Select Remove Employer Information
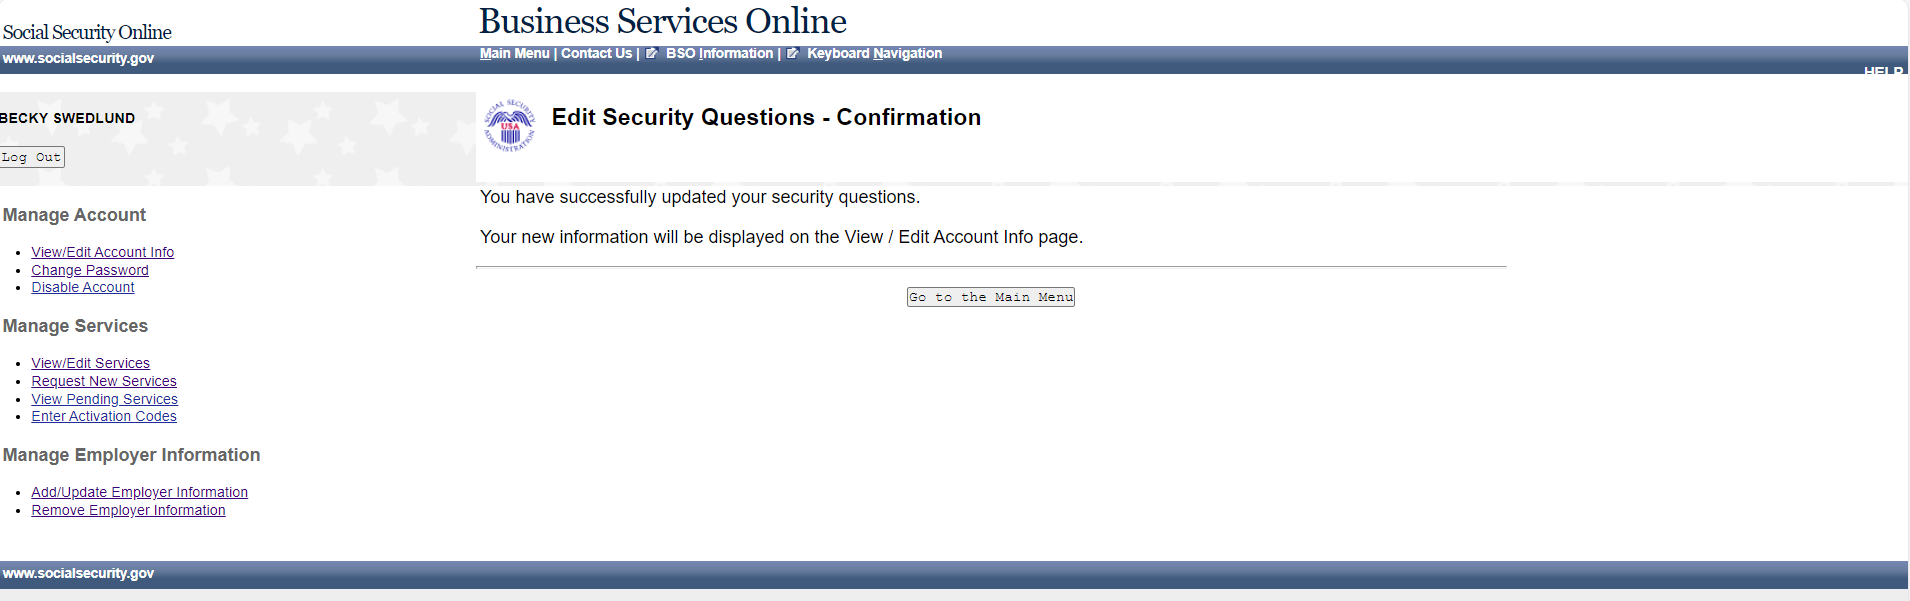This screenshot has height=601, width=1910. tap(128, 511)
